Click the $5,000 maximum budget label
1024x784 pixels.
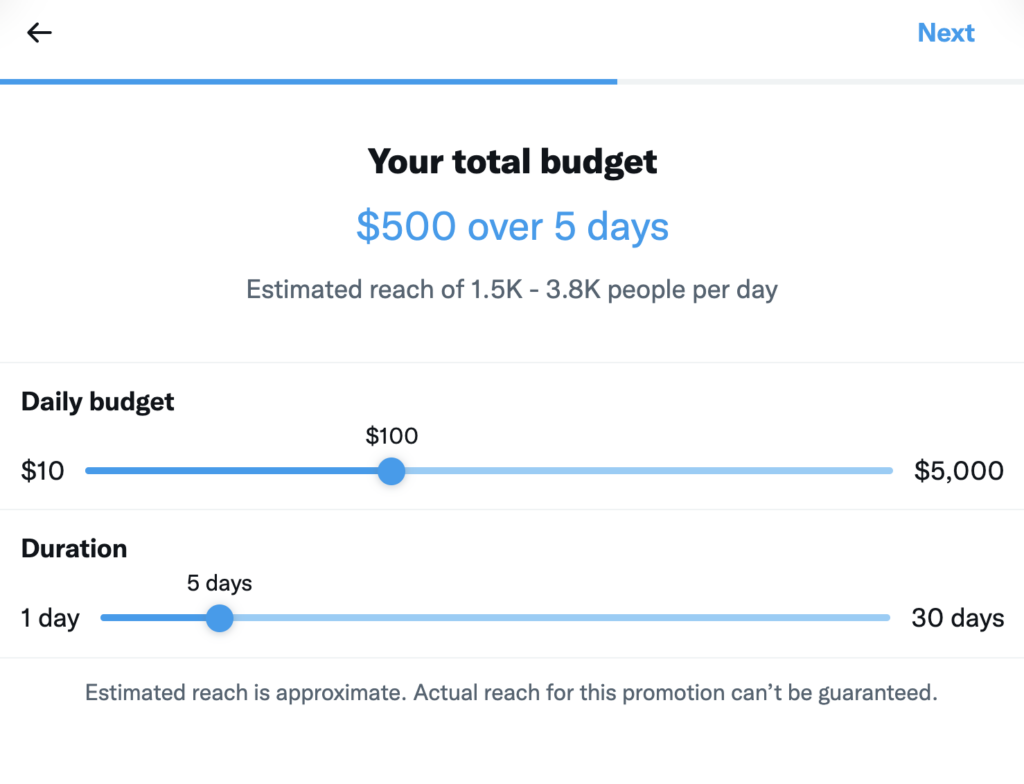pyautogui.click(x=958, y=471)
